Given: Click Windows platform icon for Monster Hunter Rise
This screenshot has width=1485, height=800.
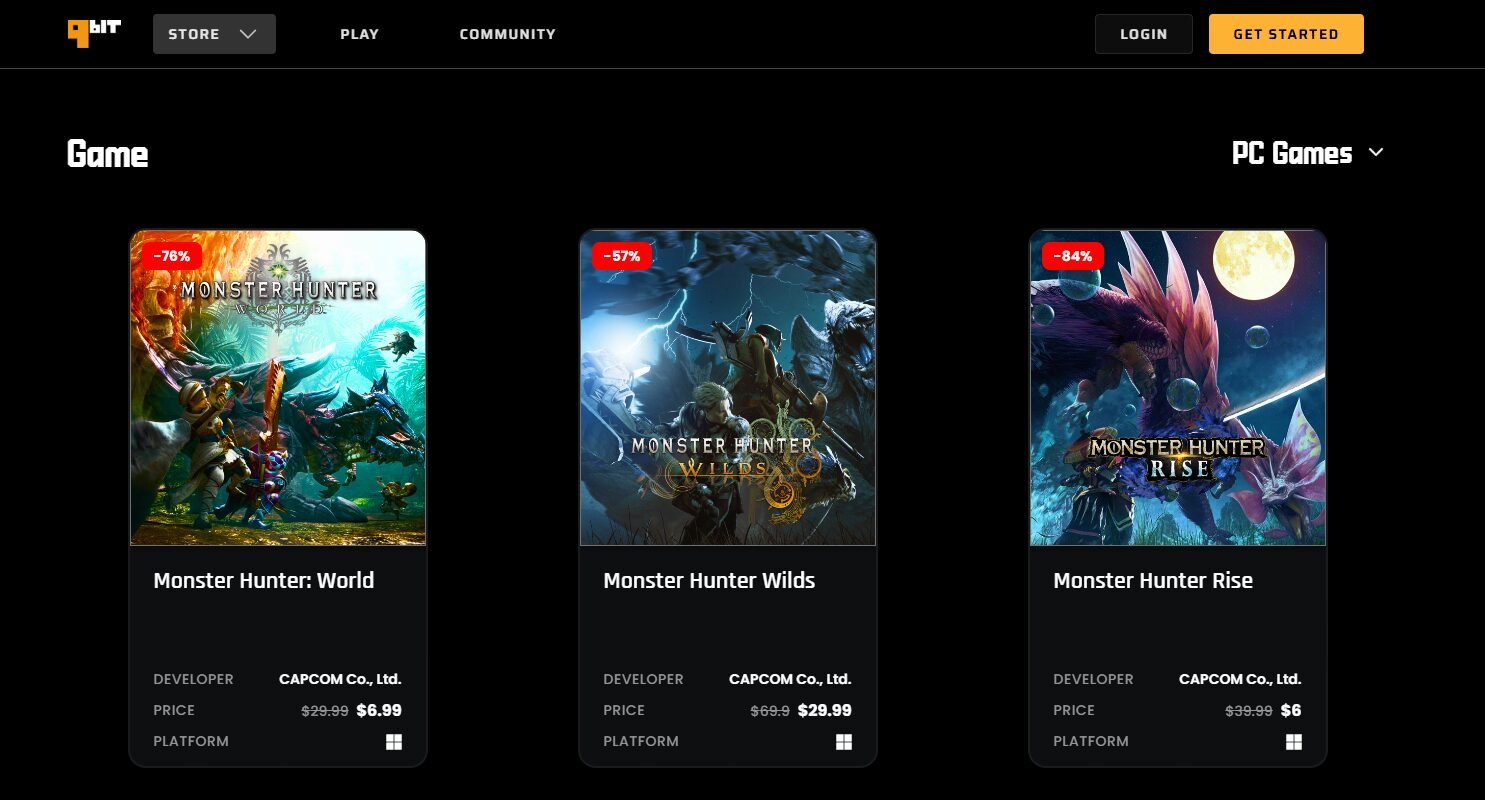Looking at the screenshot, I should coord(1294,742).
